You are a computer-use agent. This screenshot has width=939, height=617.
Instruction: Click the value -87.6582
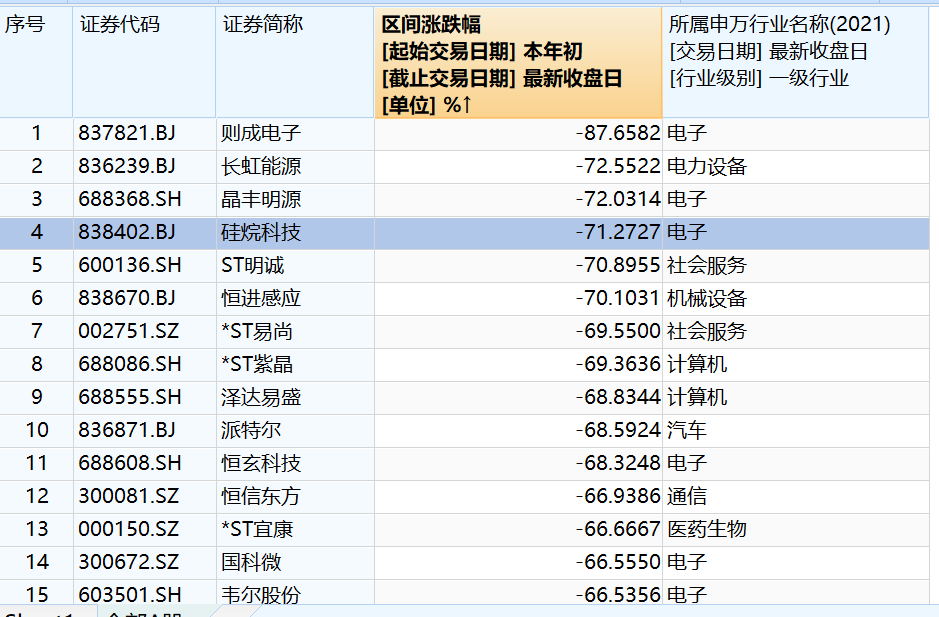[618, 133]
